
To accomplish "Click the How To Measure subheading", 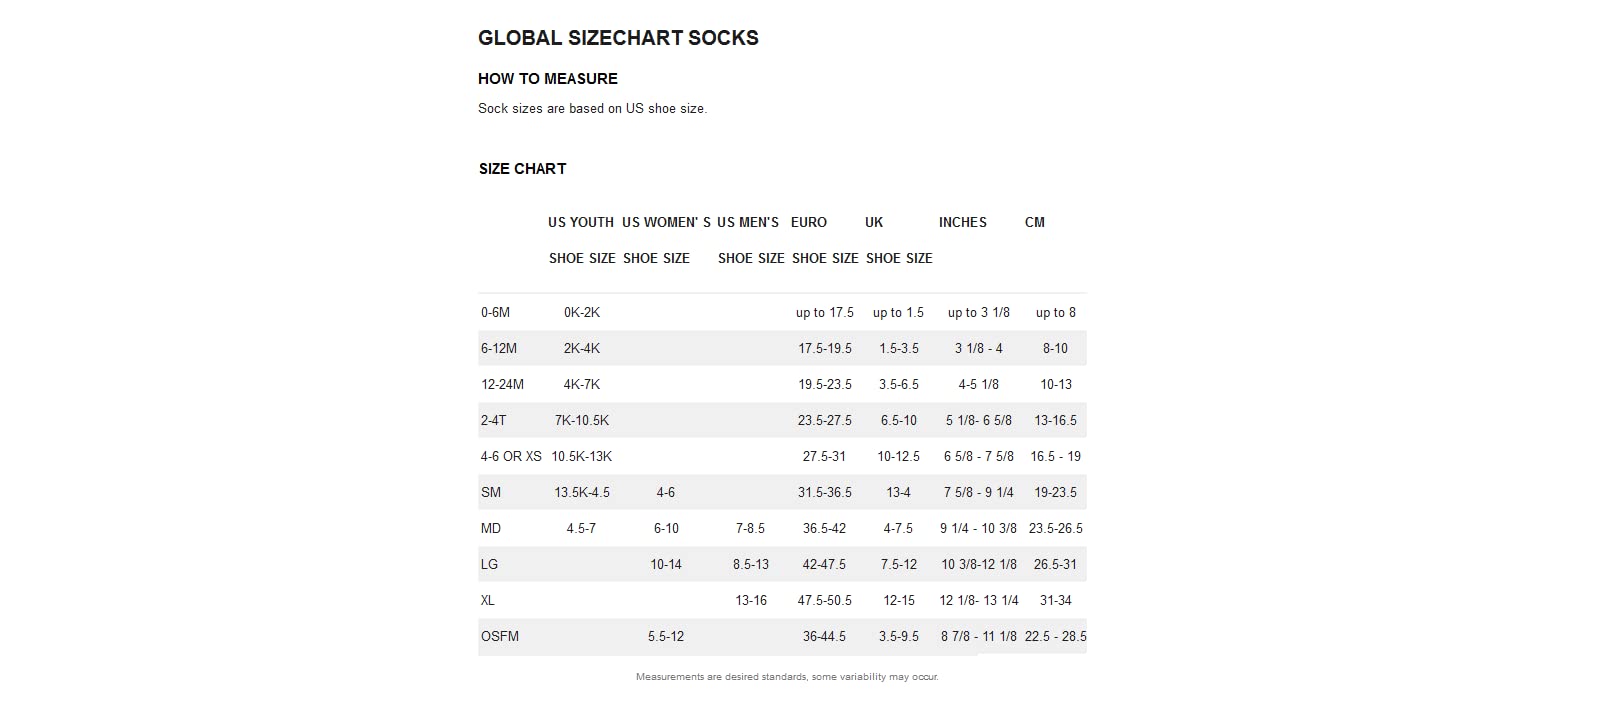I will click(x=547, y=79).
